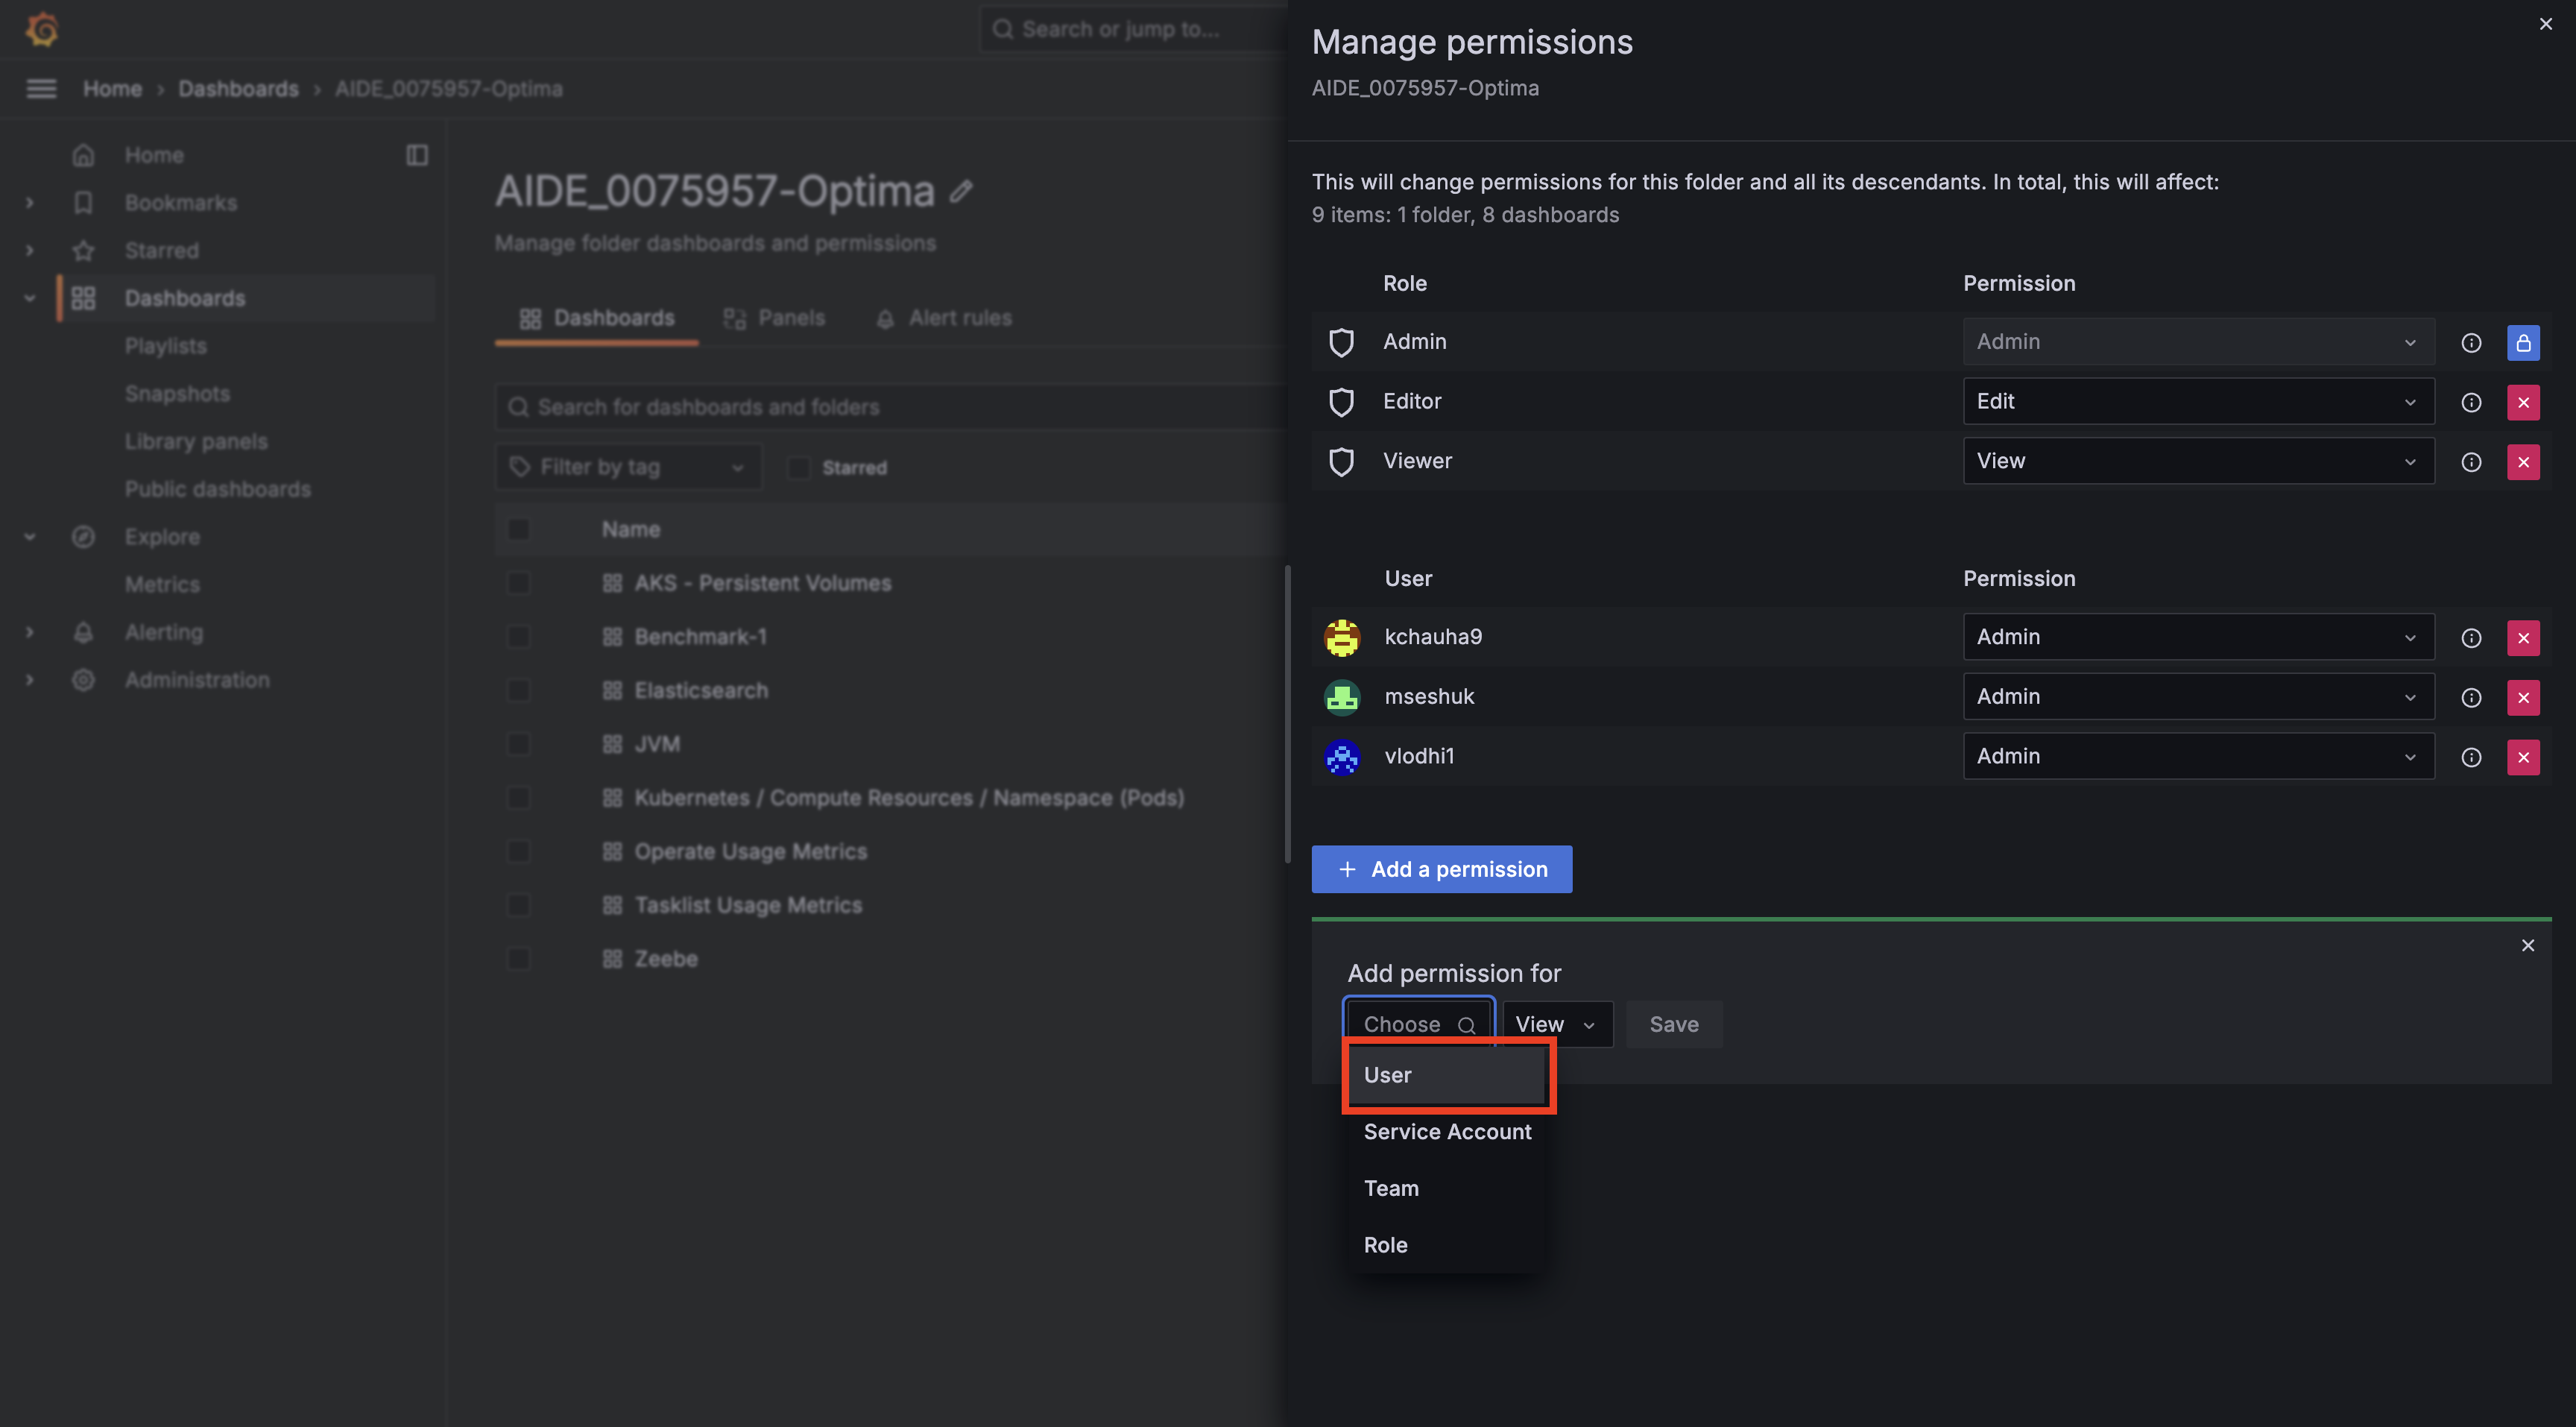Delete mseshuk's permission with red X
The width and height of the screenshot is (2576, 1427).
tap(2523, 698)
